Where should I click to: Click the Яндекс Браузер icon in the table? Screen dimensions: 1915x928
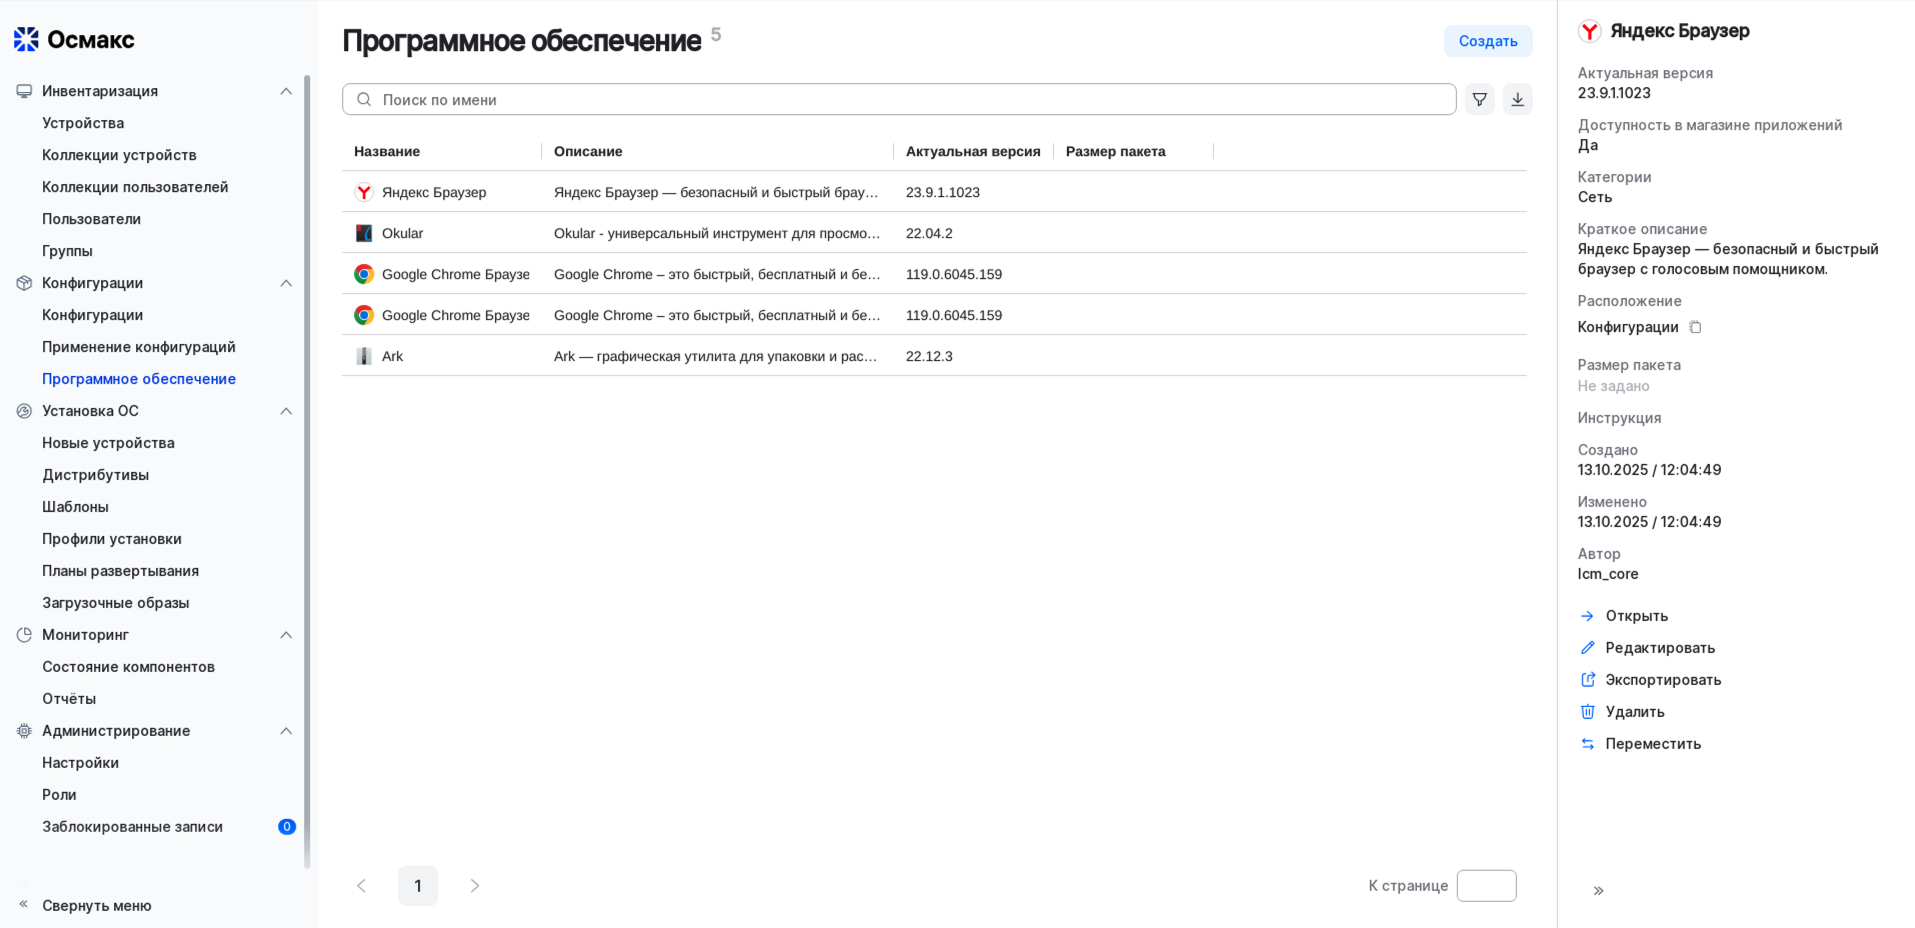click(x=364, y=191)
